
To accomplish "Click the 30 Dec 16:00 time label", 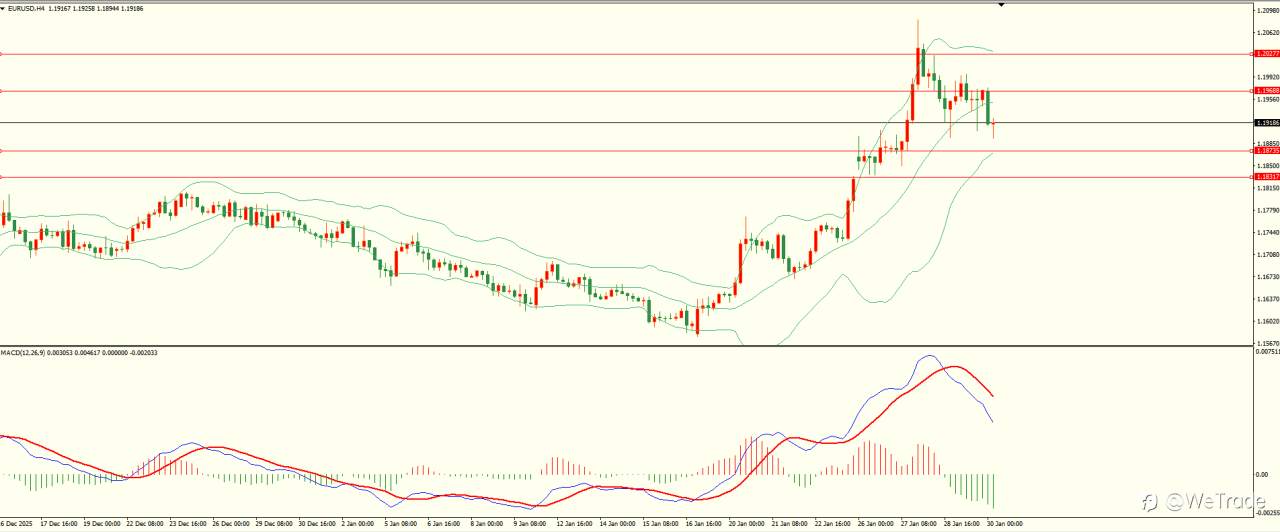I will pos(318,523).
